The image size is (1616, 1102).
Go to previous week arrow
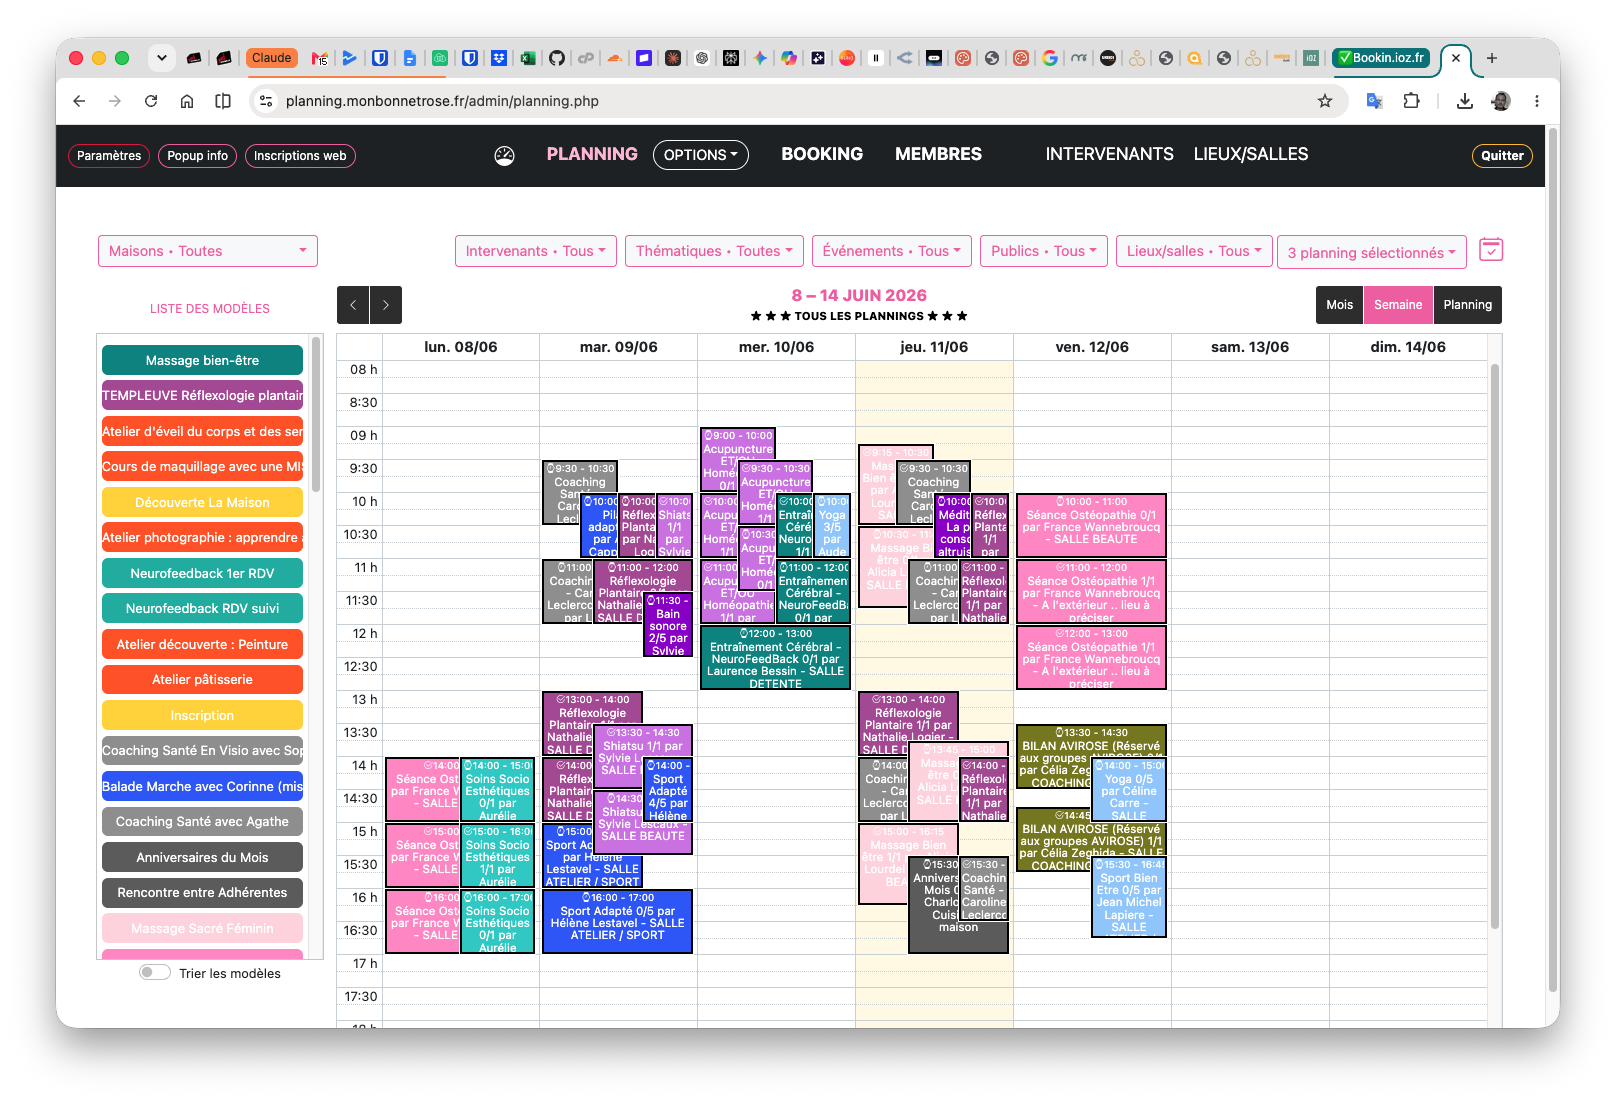tap(353, 305)
